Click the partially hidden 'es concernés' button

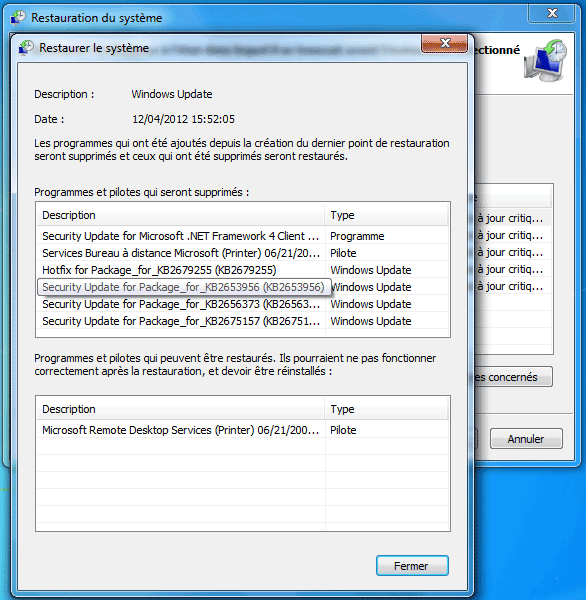pos(513,377)
